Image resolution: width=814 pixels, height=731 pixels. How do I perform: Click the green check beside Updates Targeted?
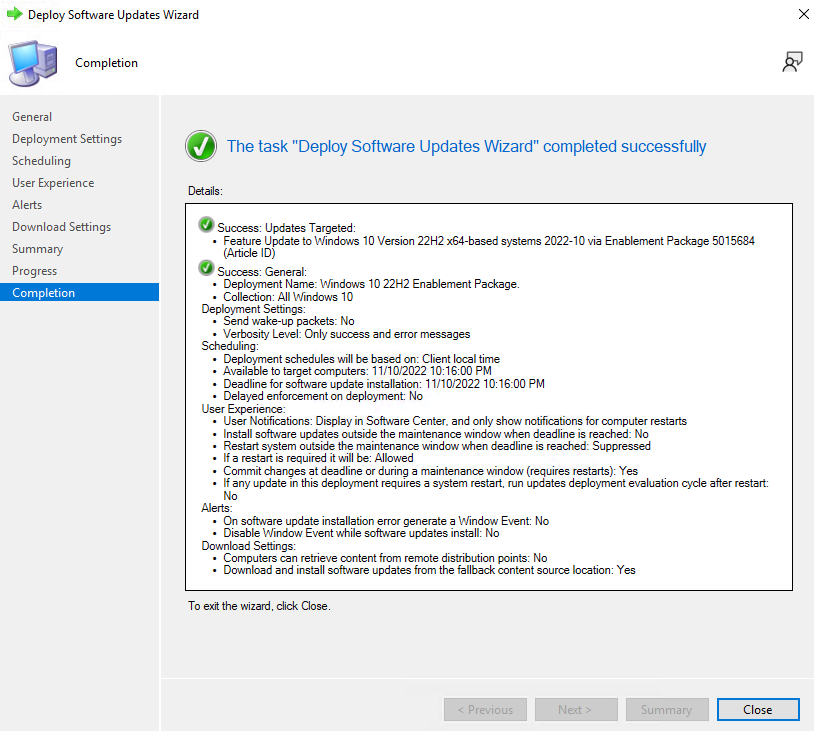pos(206,225)
